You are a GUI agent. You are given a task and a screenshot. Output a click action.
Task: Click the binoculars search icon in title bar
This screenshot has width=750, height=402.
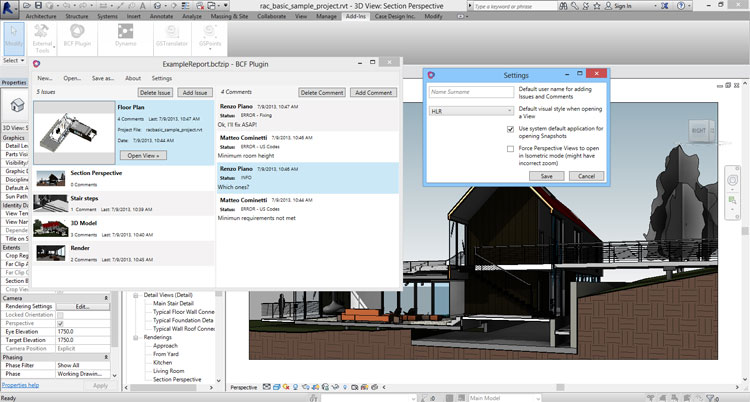pos(563,6)
